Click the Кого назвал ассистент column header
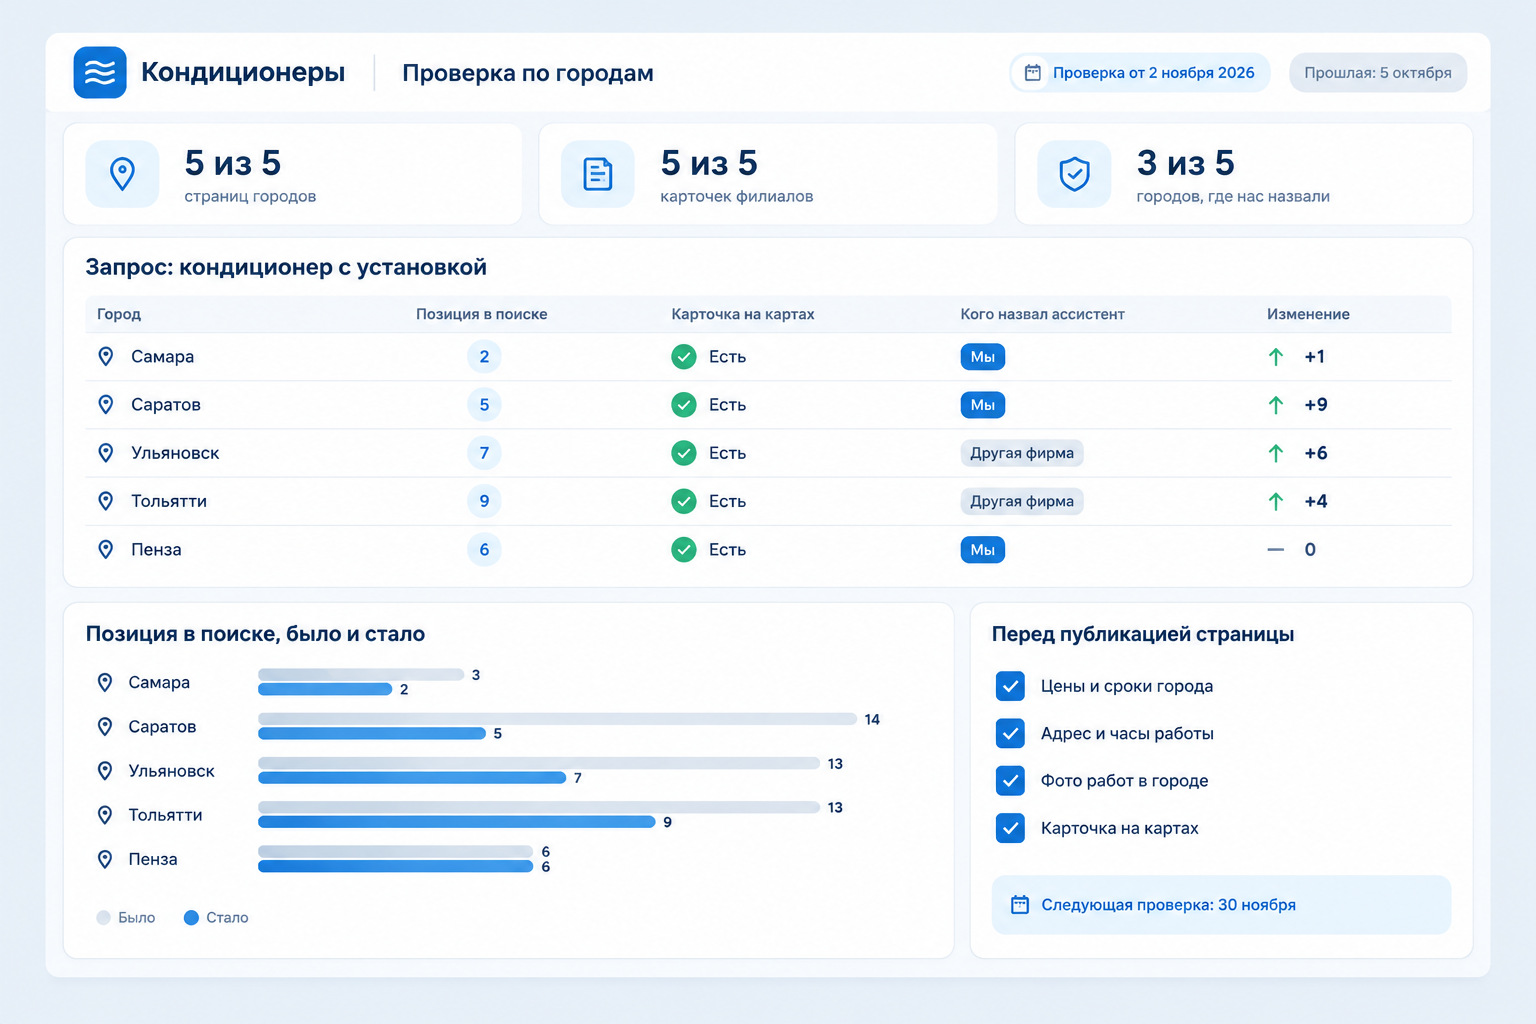The image size is (1536, 1024). 1043,314
